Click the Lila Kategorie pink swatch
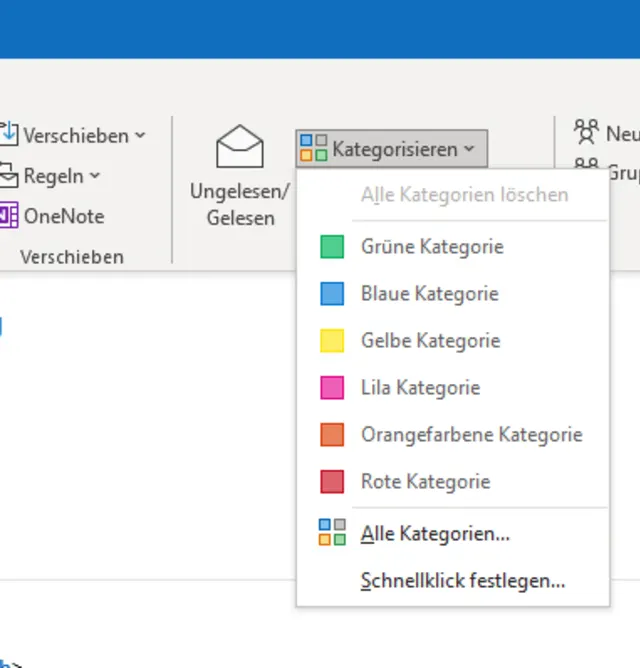The width and height of the screenshot is (640, 668). click(x=332, y=388)
